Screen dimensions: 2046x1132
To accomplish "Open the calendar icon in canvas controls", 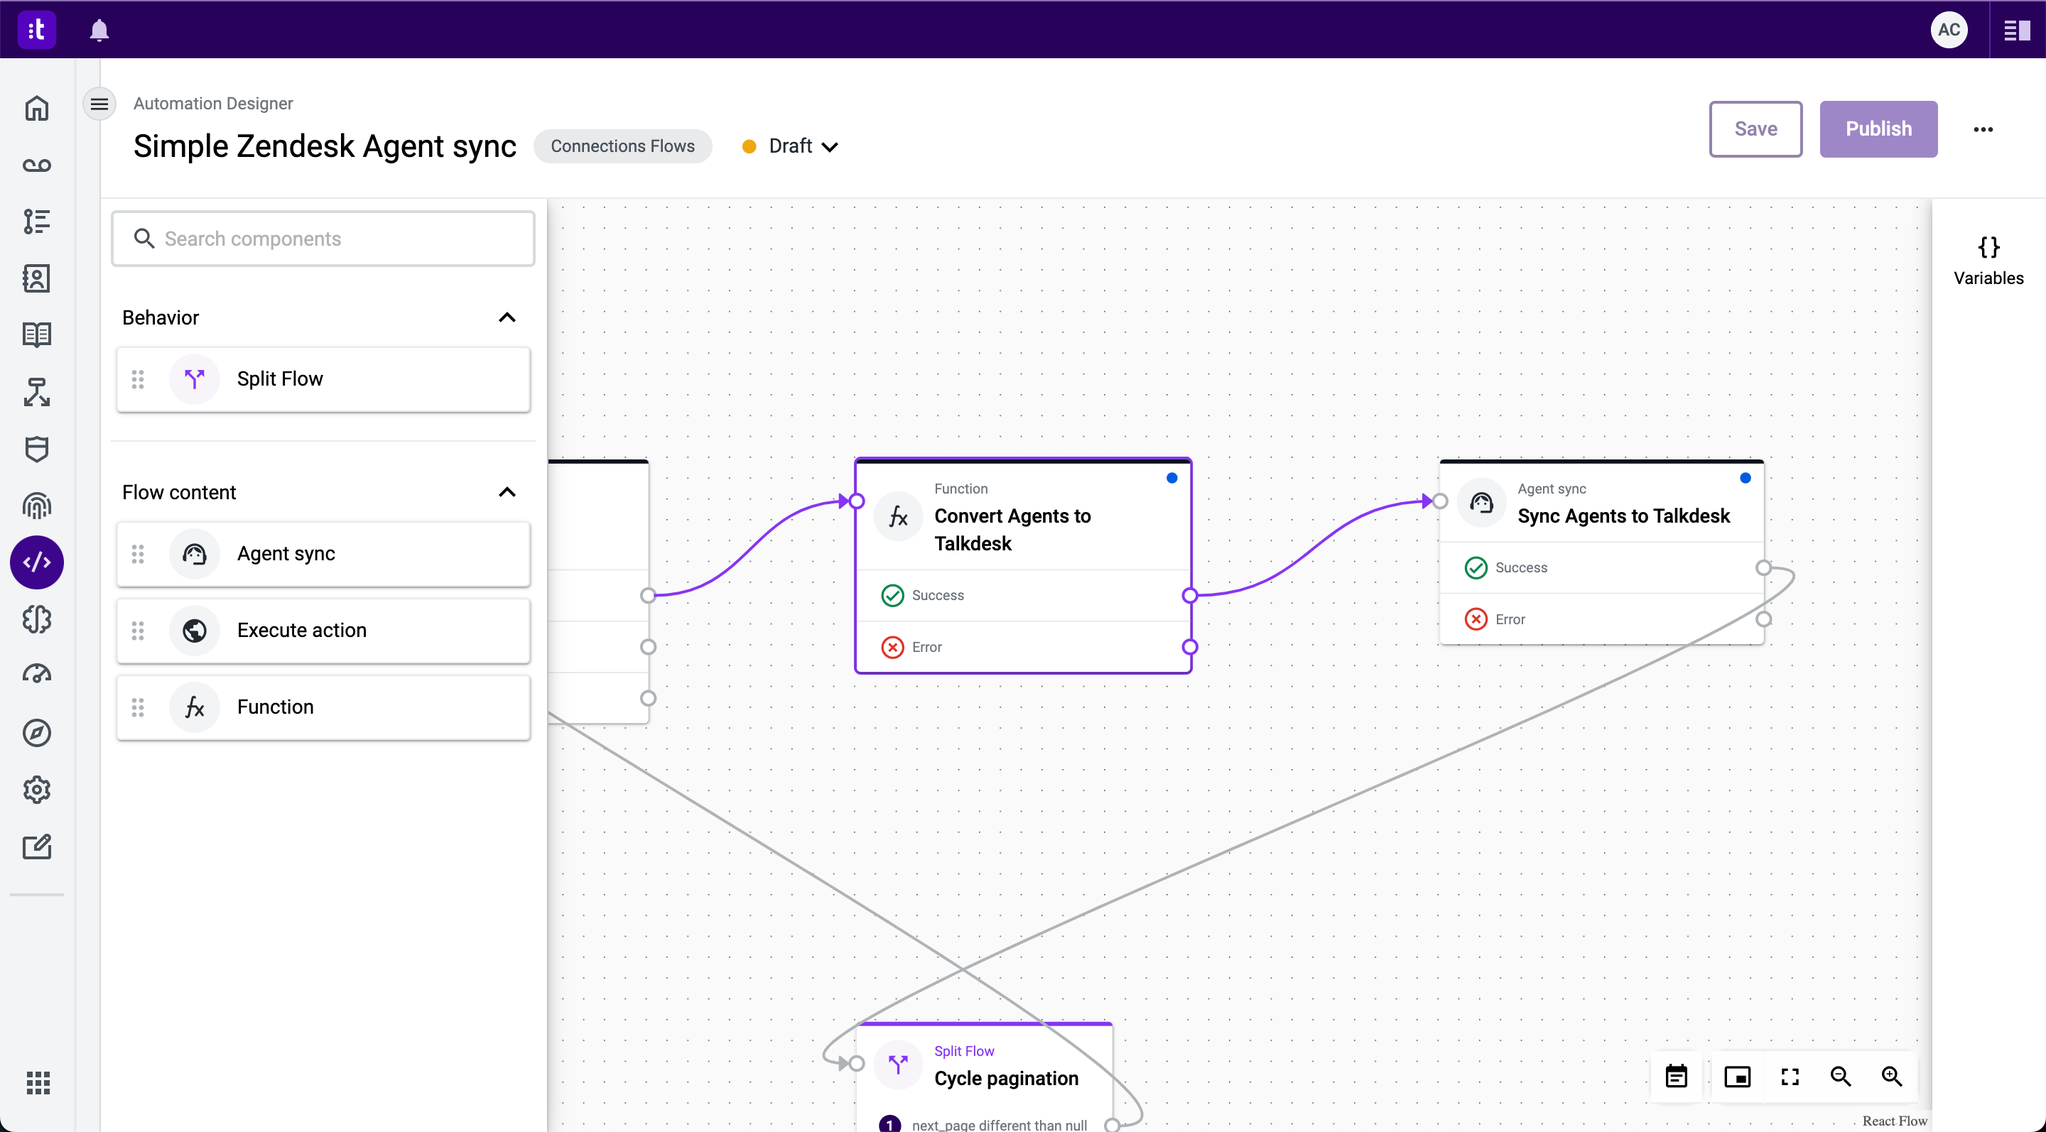I will (x=1676, y=1076).
